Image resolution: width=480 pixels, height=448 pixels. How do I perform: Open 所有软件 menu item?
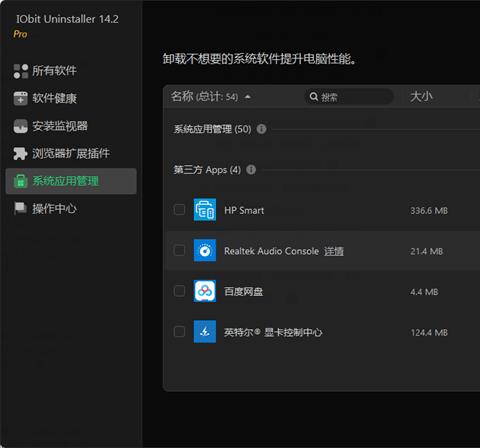point(71,71)
